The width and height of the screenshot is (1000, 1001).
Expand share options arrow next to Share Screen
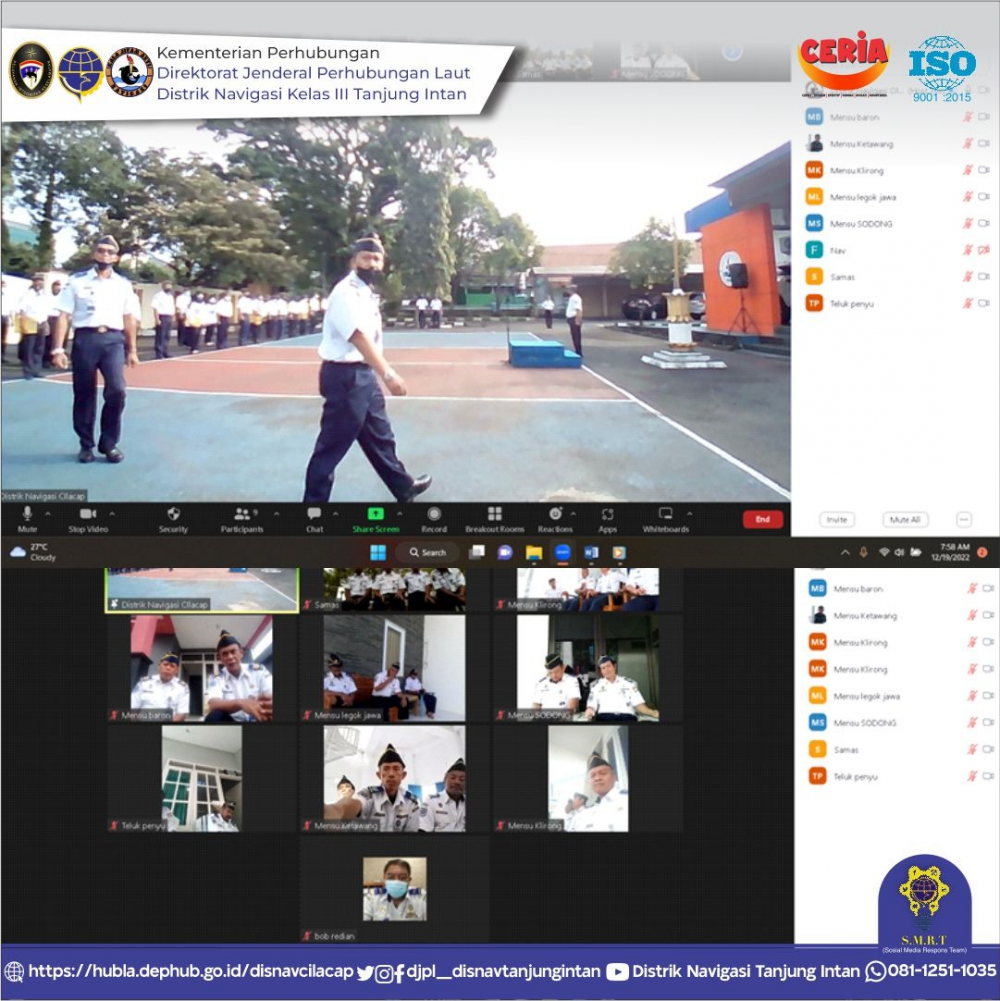point(400,513)
